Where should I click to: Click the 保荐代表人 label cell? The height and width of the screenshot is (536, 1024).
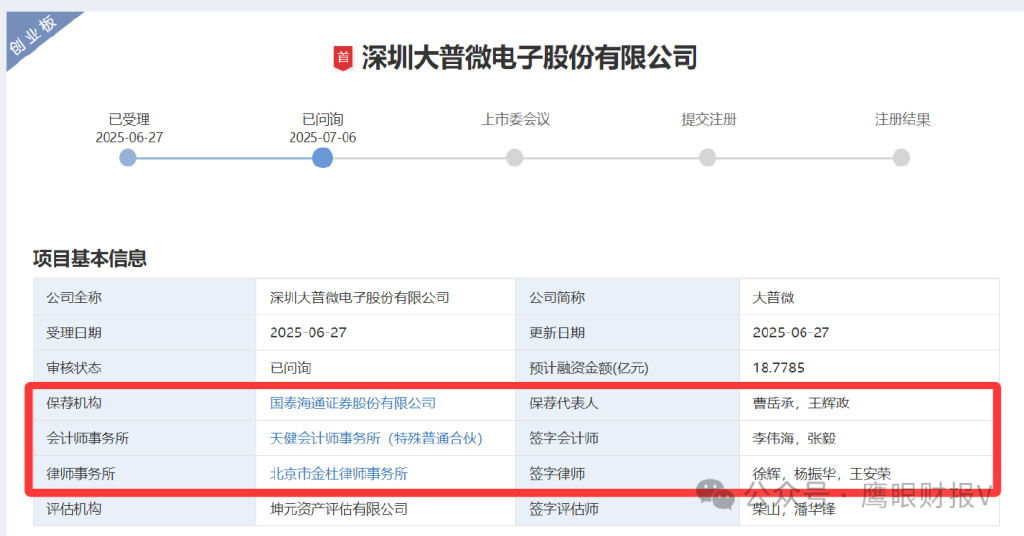pos(628,403)
